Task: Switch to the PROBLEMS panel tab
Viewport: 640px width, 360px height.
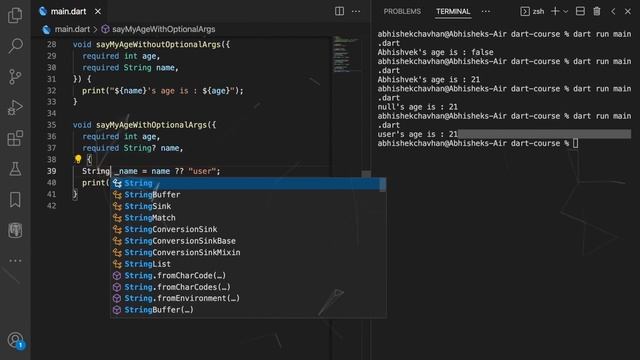Action: [x=402, y=11]
